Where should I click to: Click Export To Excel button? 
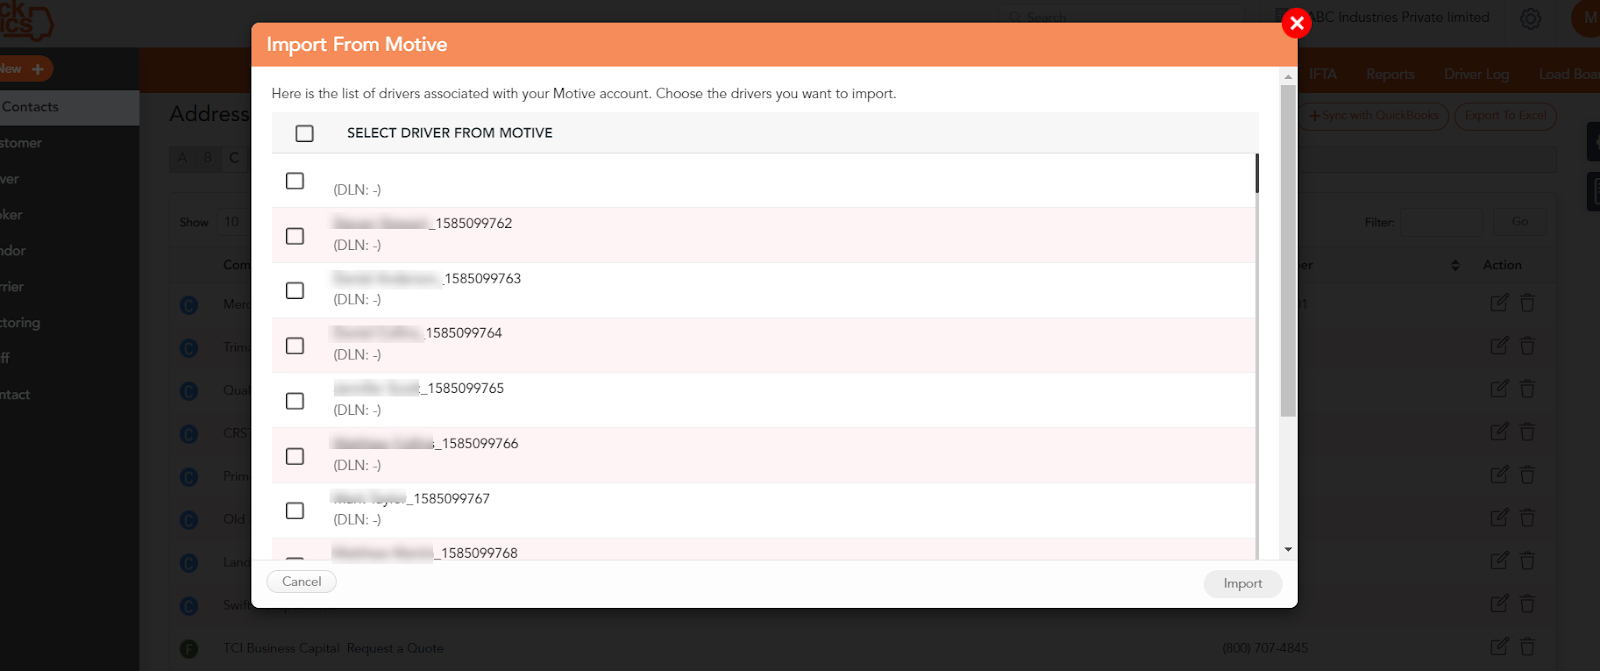click(x=1505, y=116)
